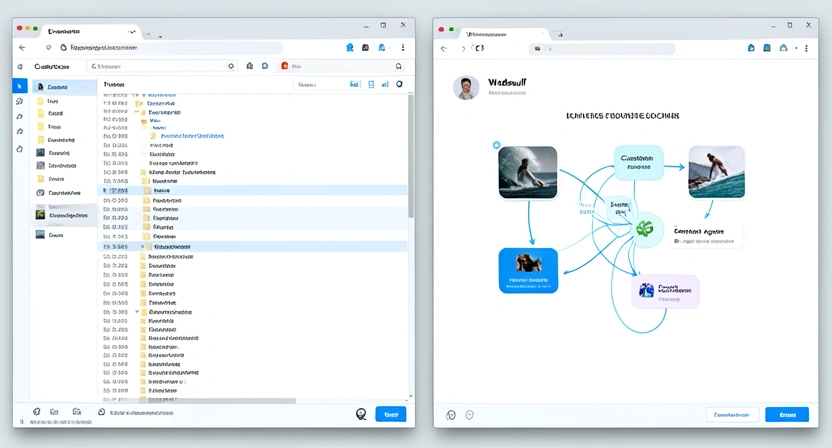Click the white outlined button in the right window footer
832x448 pixels.
pyautogui.click(x=732, y=414)
